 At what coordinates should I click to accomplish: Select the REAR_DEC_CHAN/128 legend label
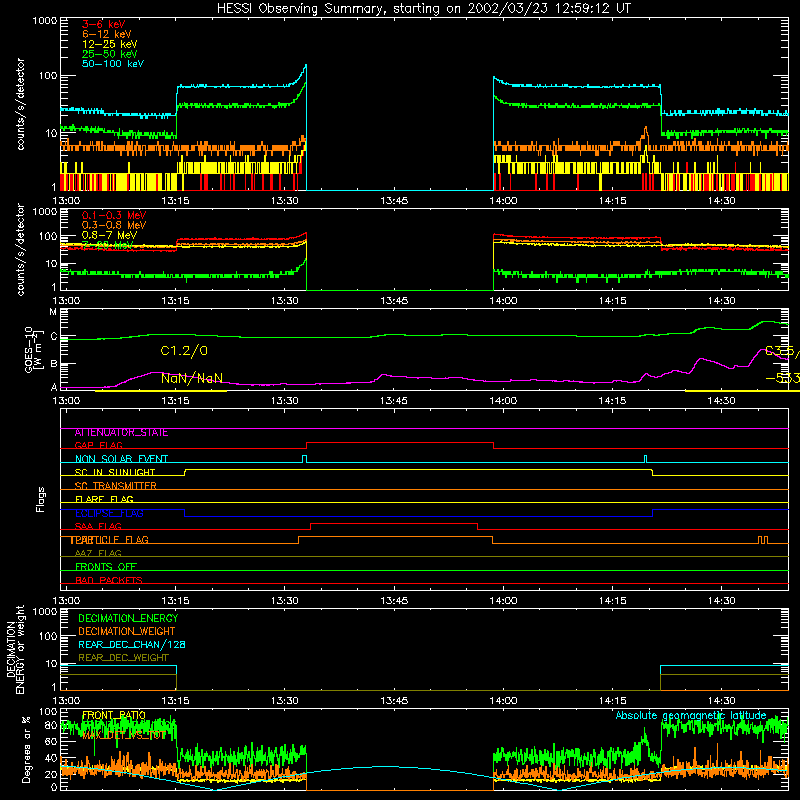[x=132, y=644]
